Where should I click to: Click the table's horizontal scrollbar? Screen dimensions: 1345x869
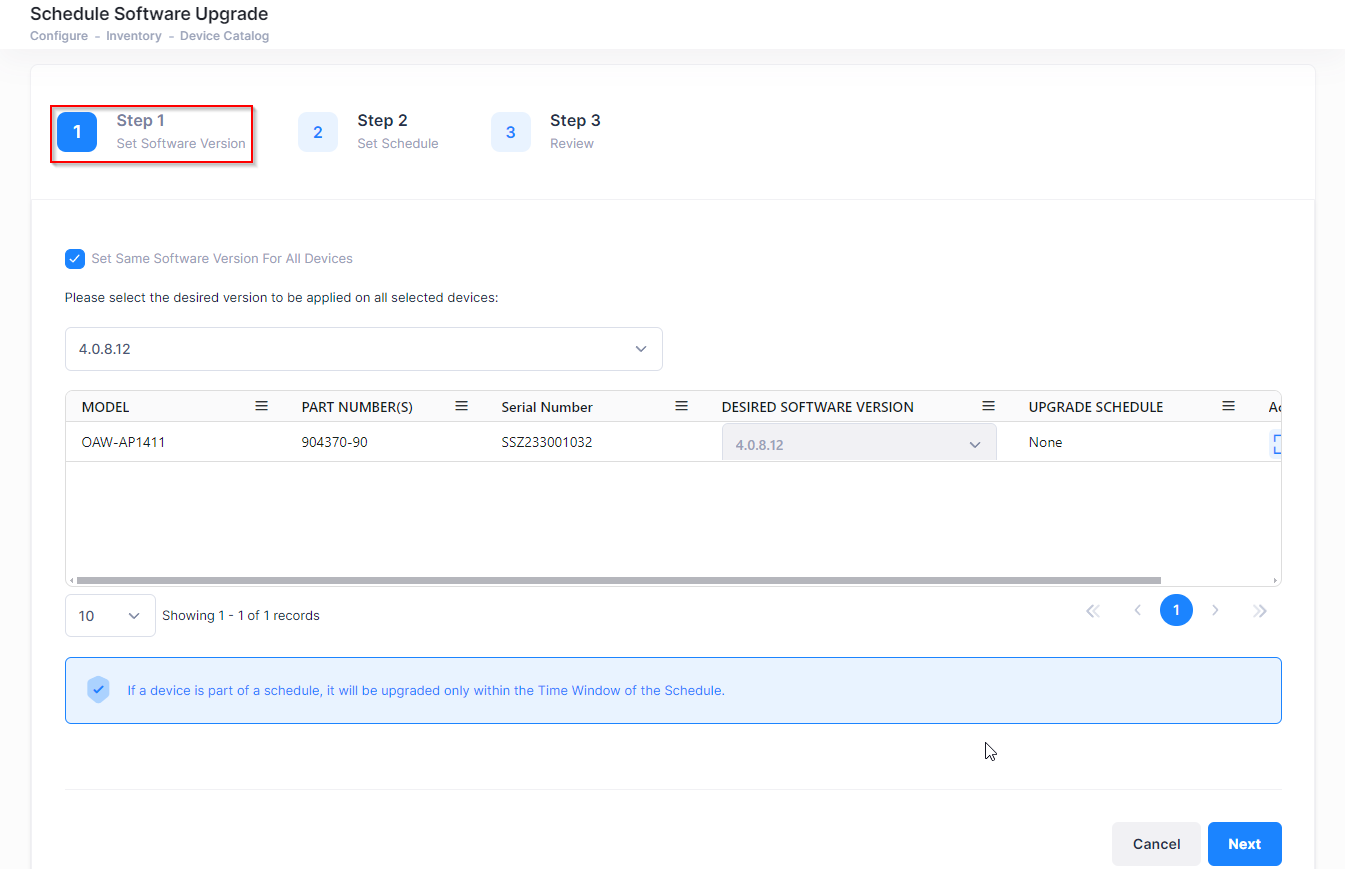618,580
